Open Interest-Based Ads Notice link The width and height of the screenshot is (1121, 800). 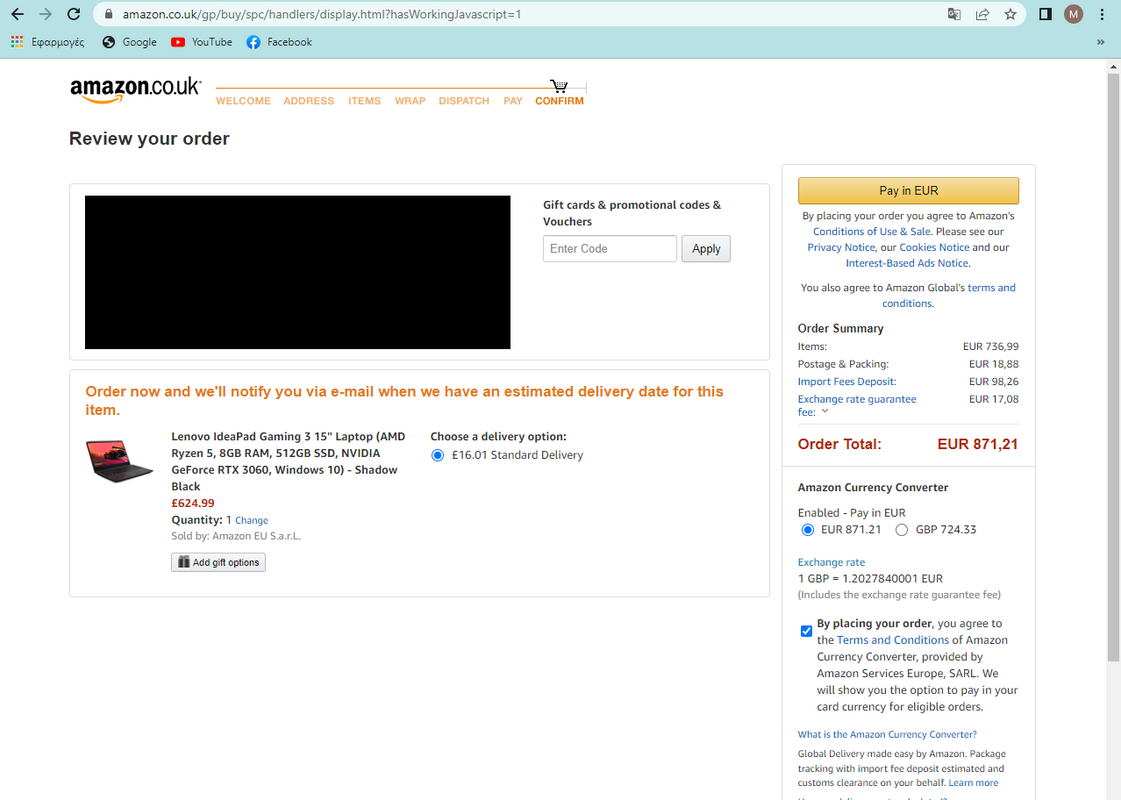907,263
